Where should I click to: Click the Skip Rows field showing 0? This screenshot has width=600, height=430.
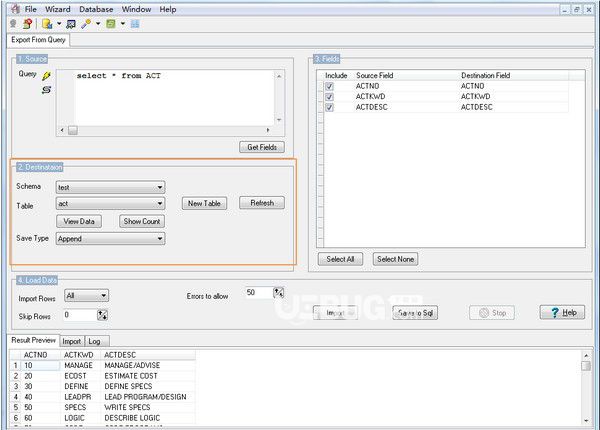tap(80, 315)
